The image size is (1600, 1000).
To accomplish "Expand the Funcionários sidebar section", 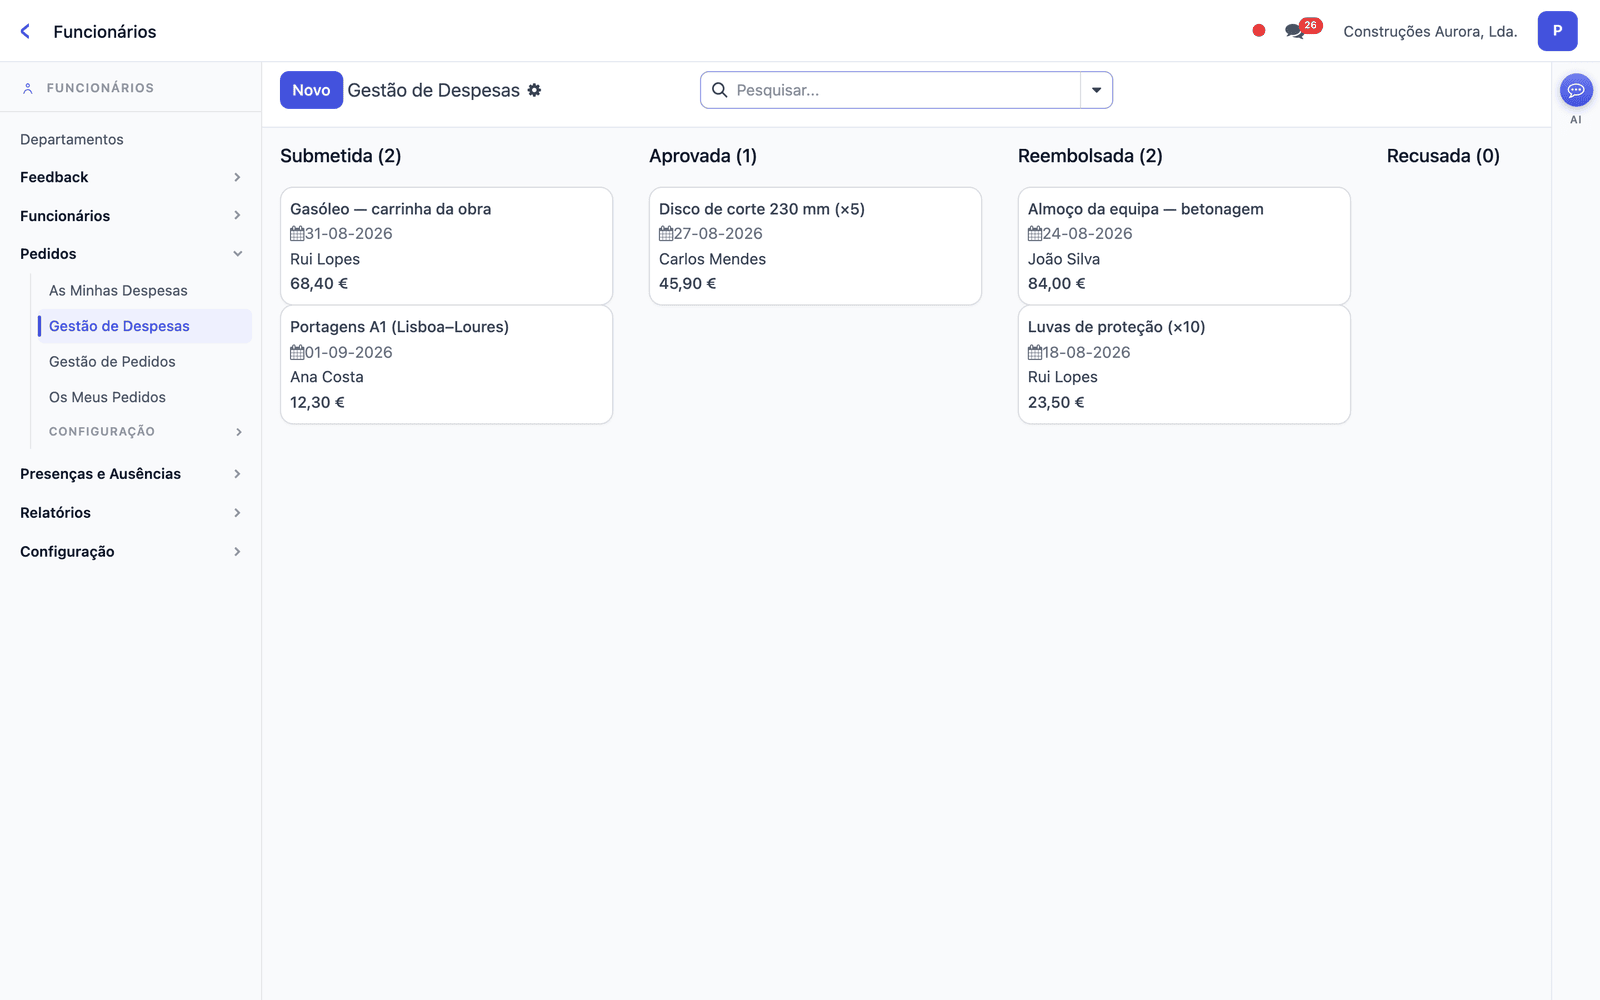I will (x=130, y=216).
